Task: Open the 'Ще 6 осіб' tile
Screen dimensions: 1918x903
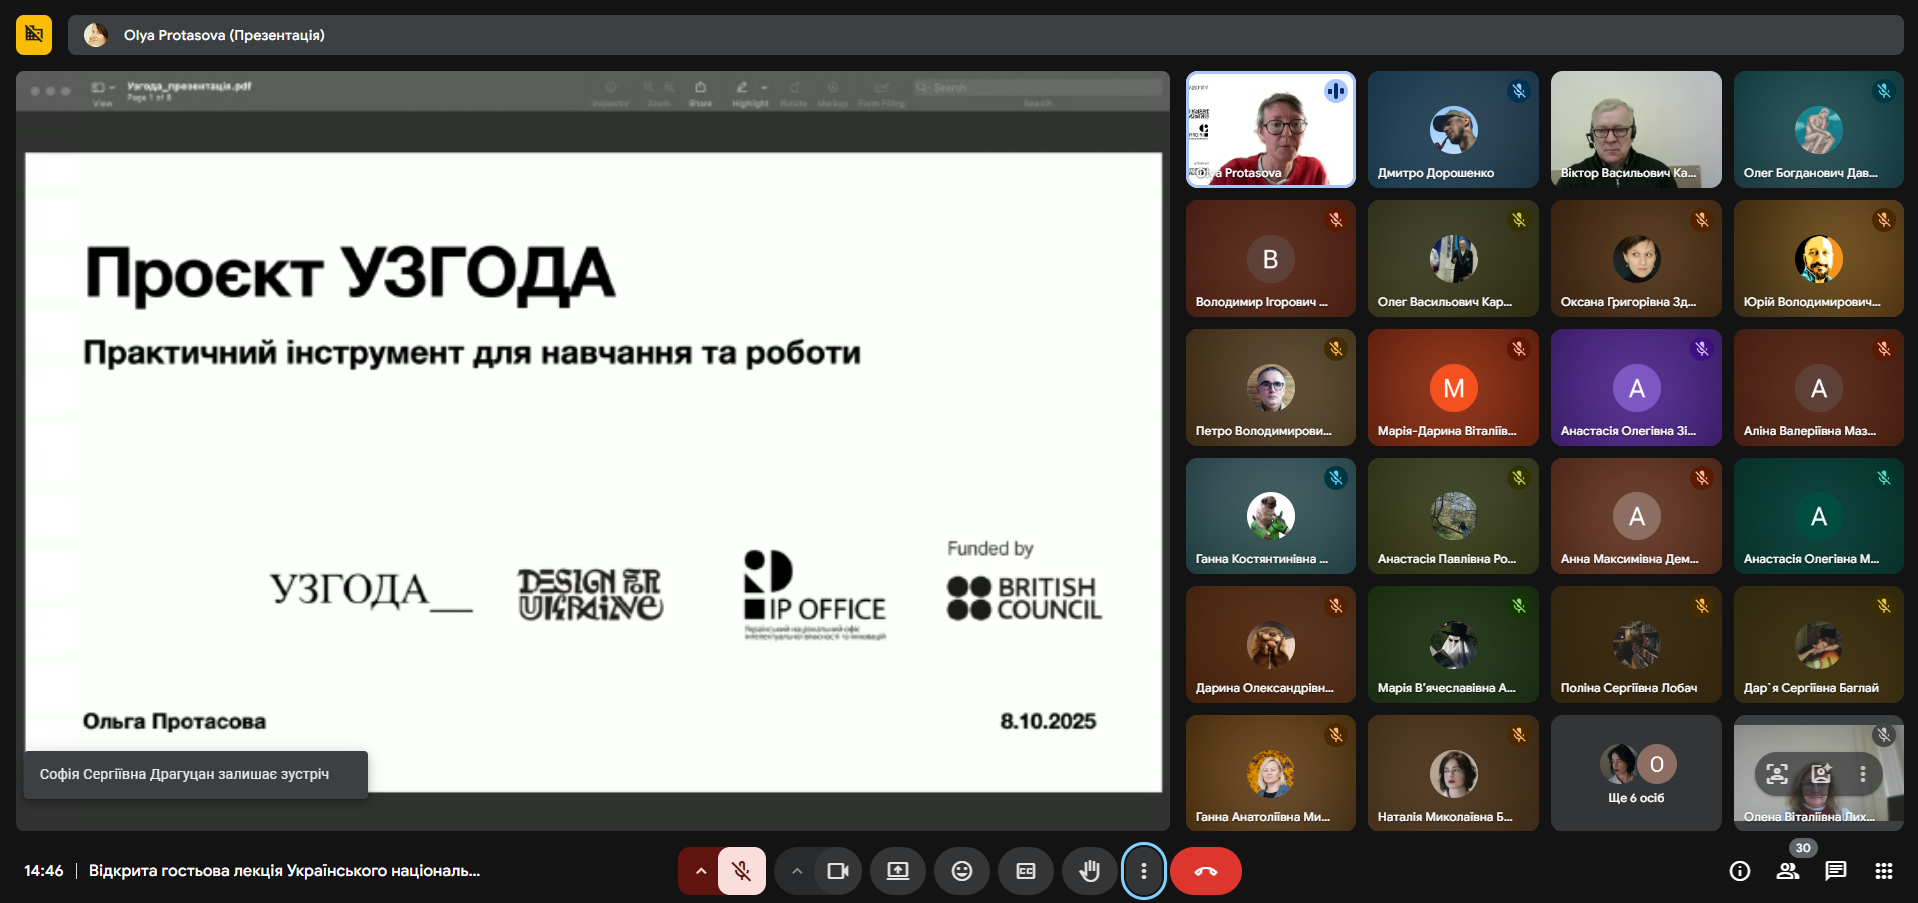Action: point(1635,773)
